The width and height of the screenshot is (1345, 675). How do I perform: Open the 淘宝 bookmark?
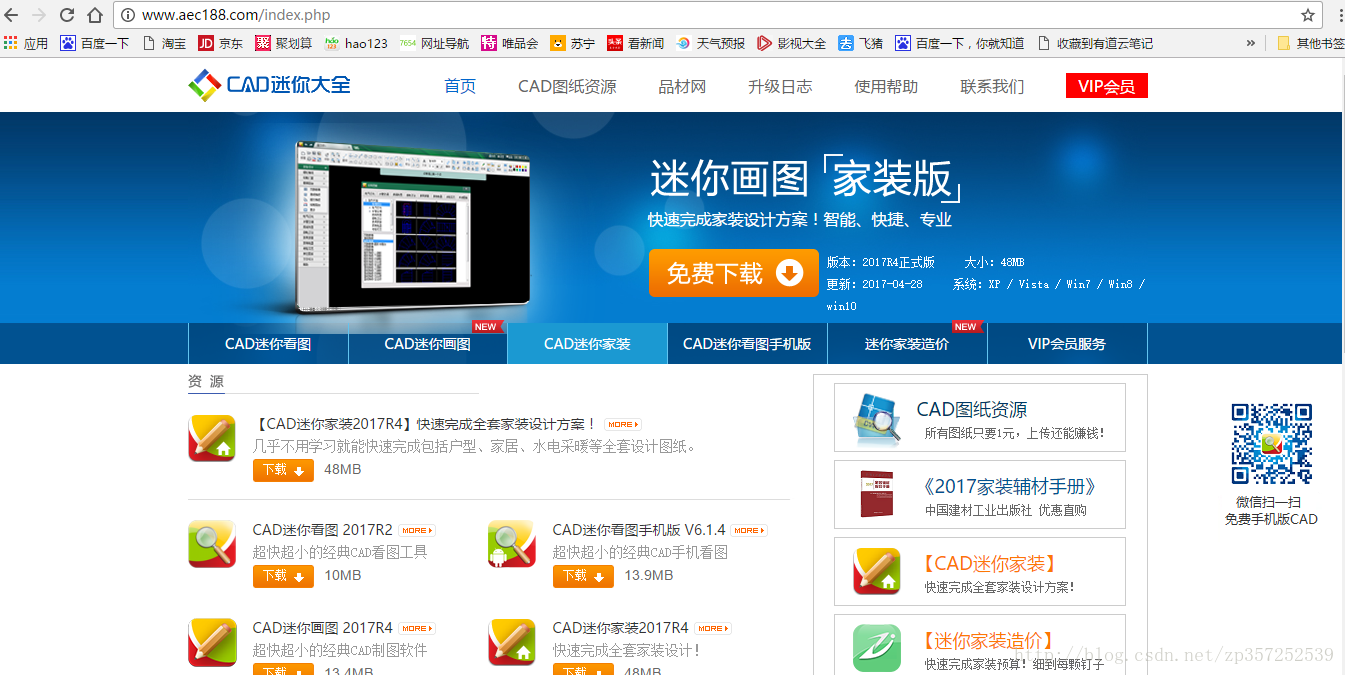pos(165,43)
